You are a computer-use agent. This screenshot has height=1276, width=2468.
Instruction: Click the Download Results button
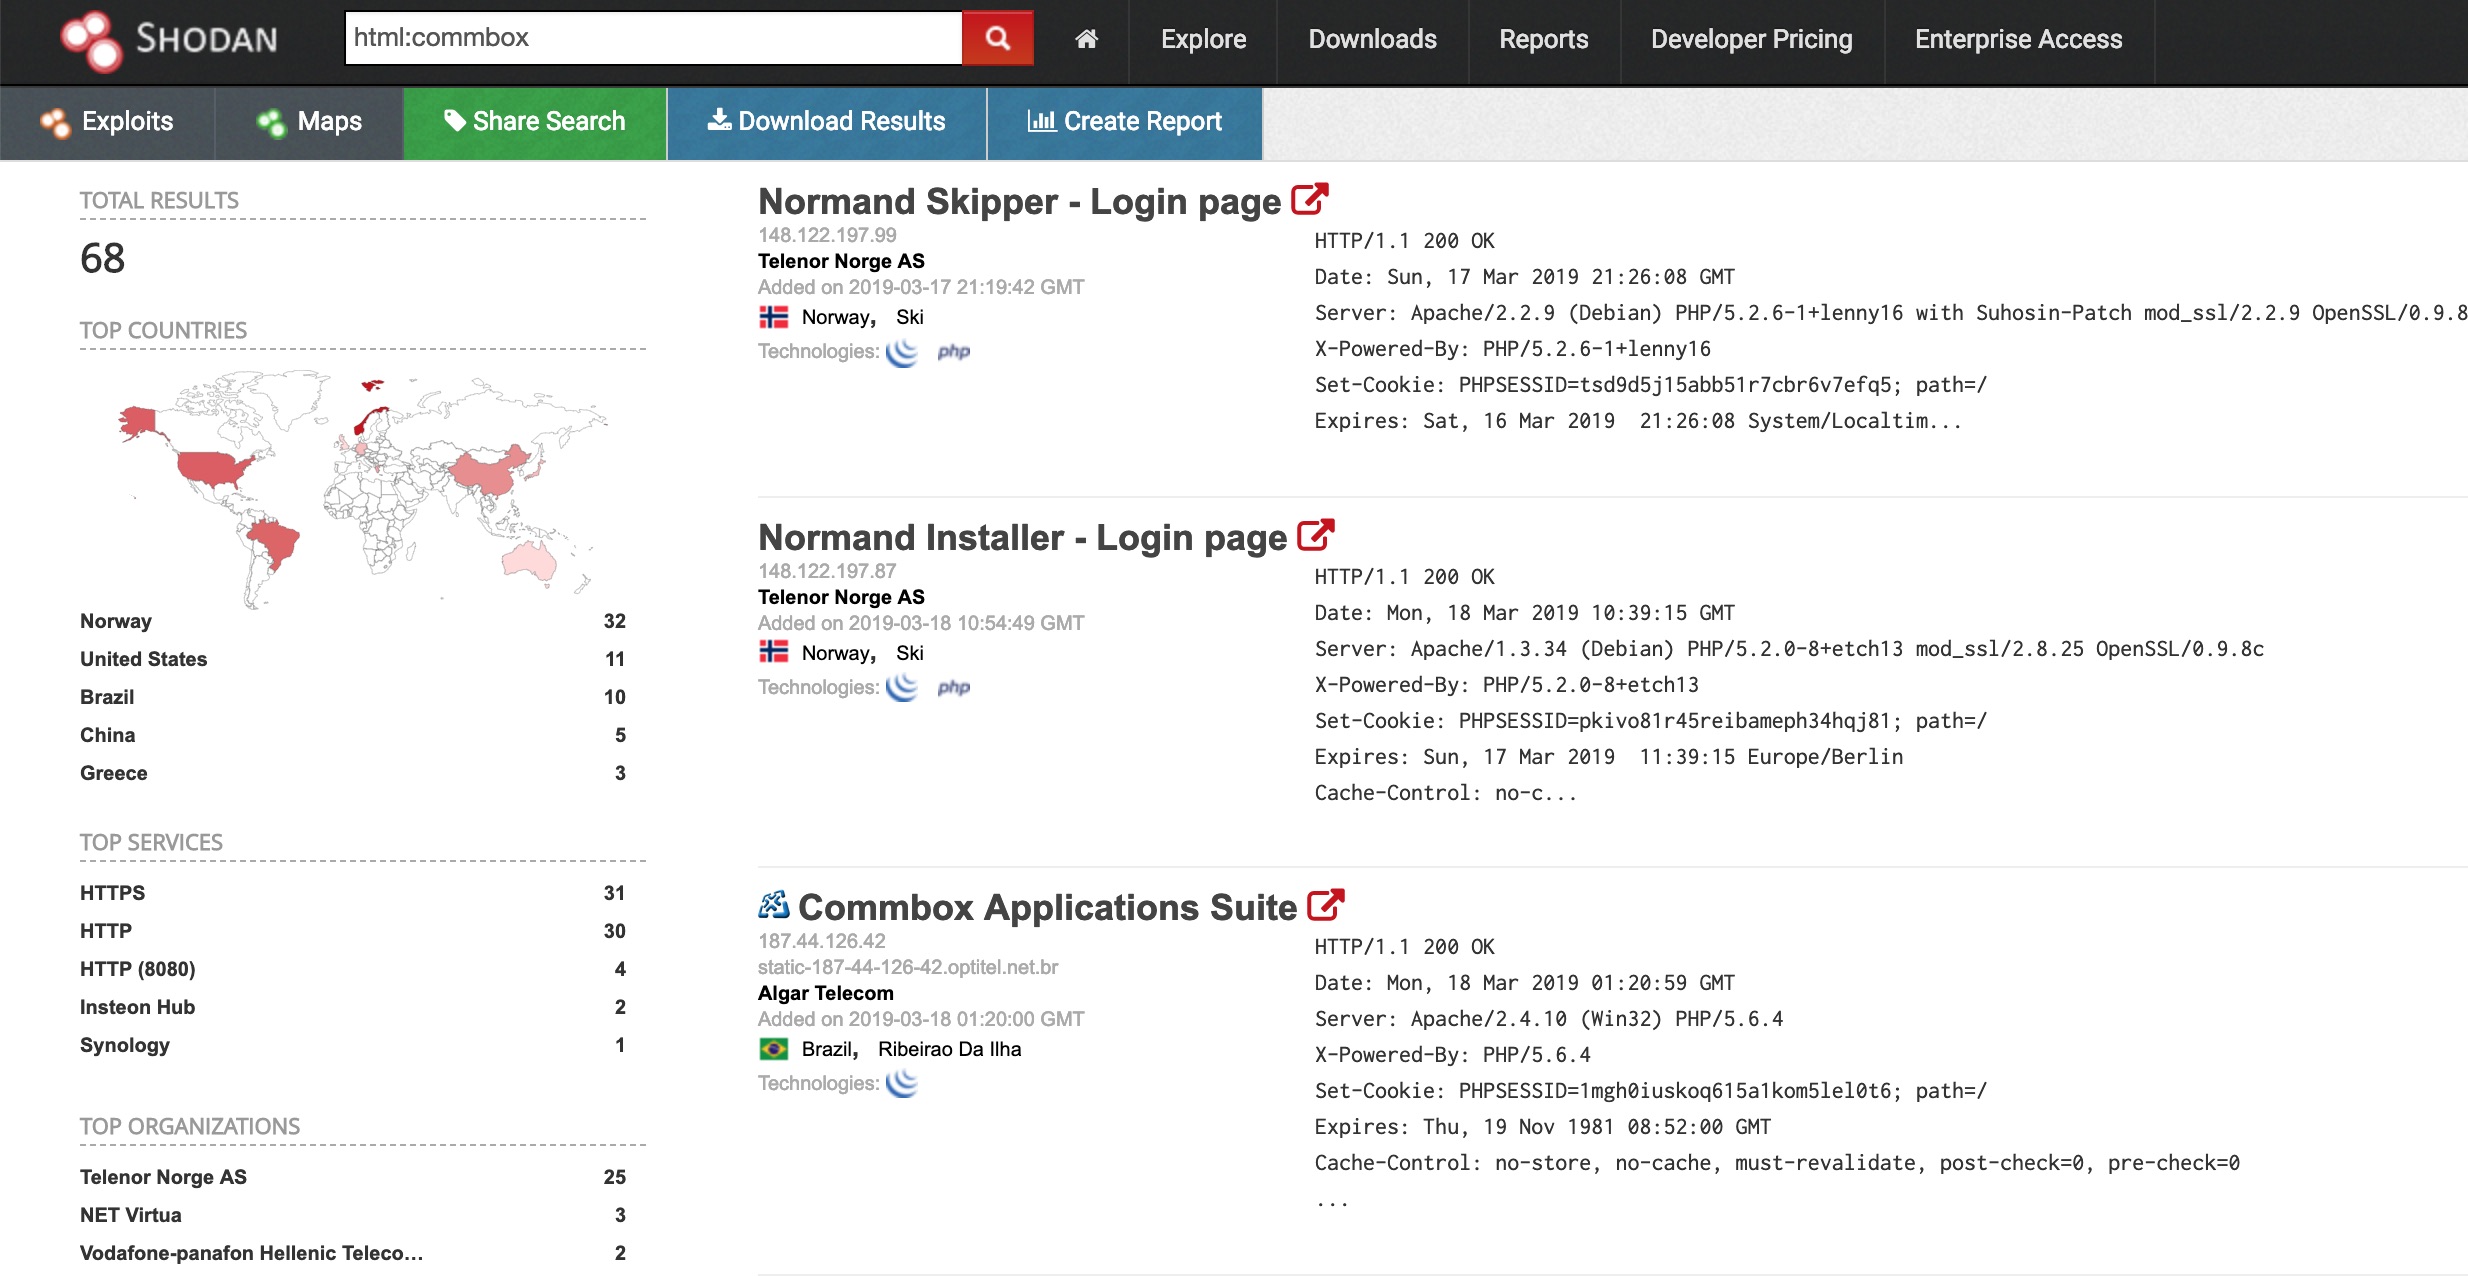(827, 123)
